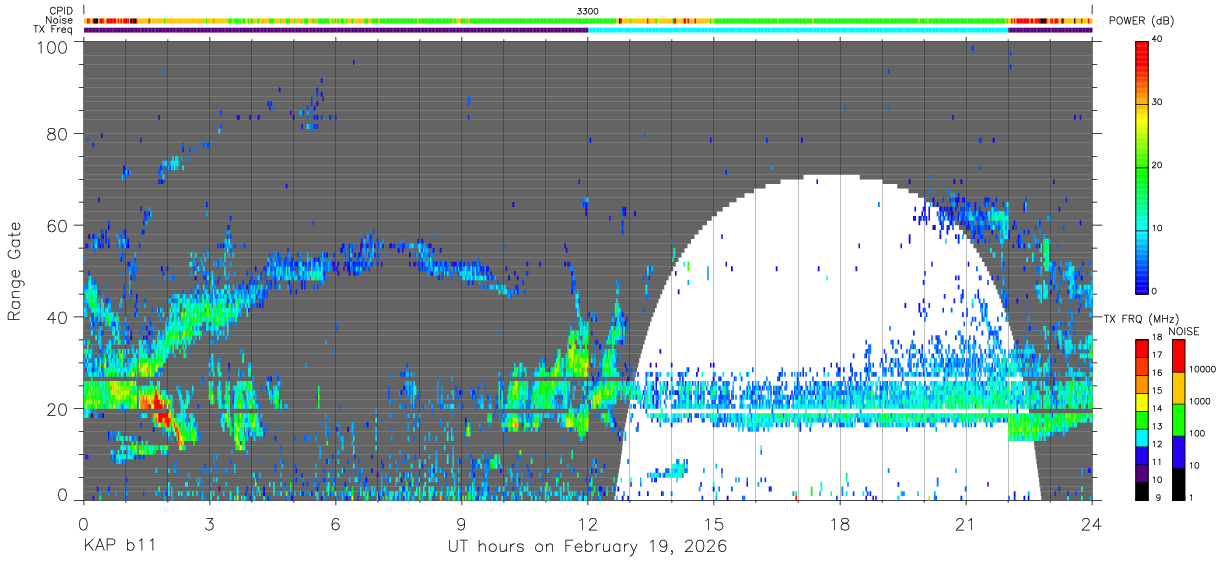Click the x-axis tick label '0'
1228x567 pixels.
click(x=83, y=523)
